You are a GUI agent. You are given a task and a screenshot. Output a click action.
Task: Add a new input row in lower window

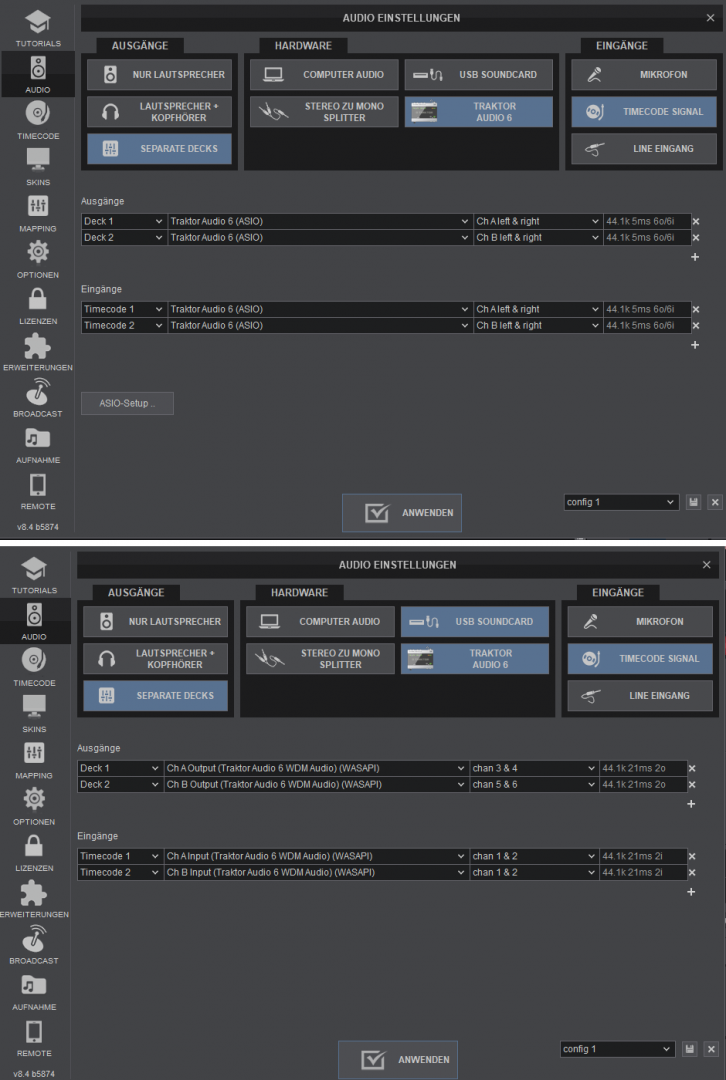click(x=691, y=891)
